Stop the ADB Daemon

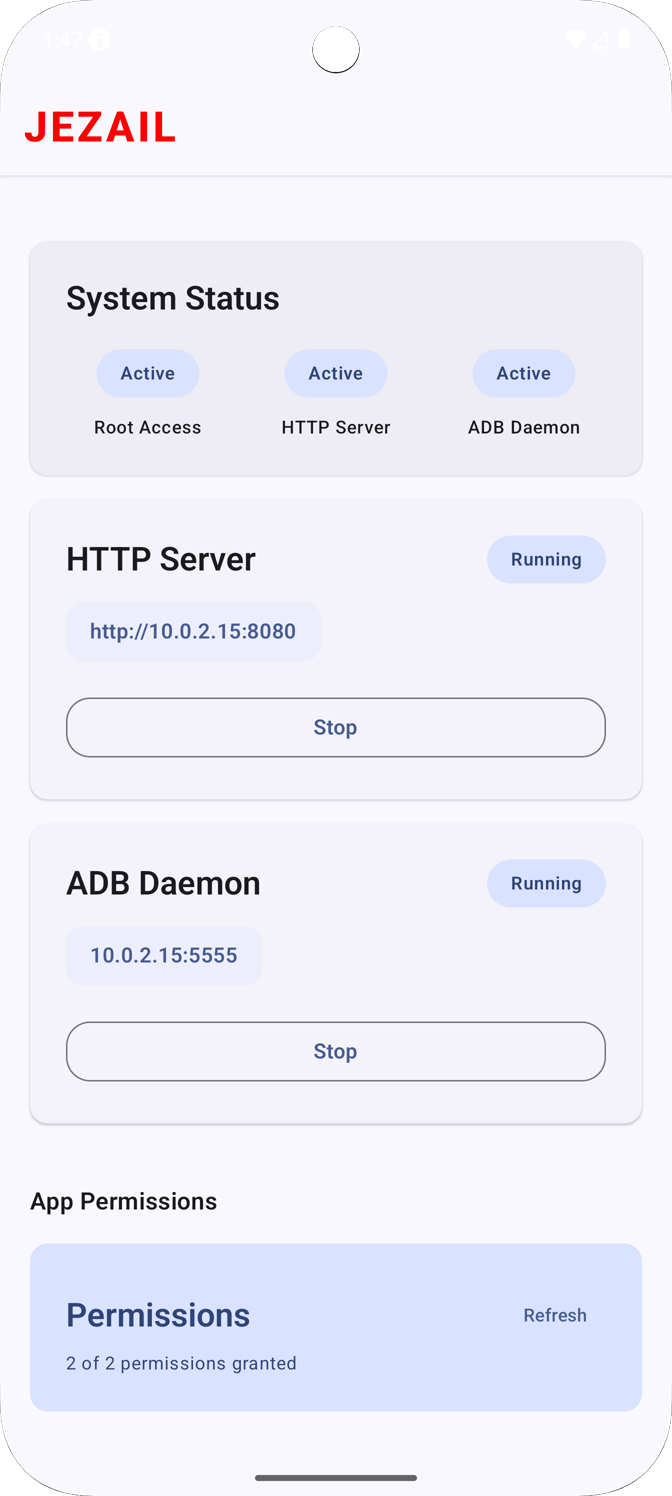[x=335, y=1051]
